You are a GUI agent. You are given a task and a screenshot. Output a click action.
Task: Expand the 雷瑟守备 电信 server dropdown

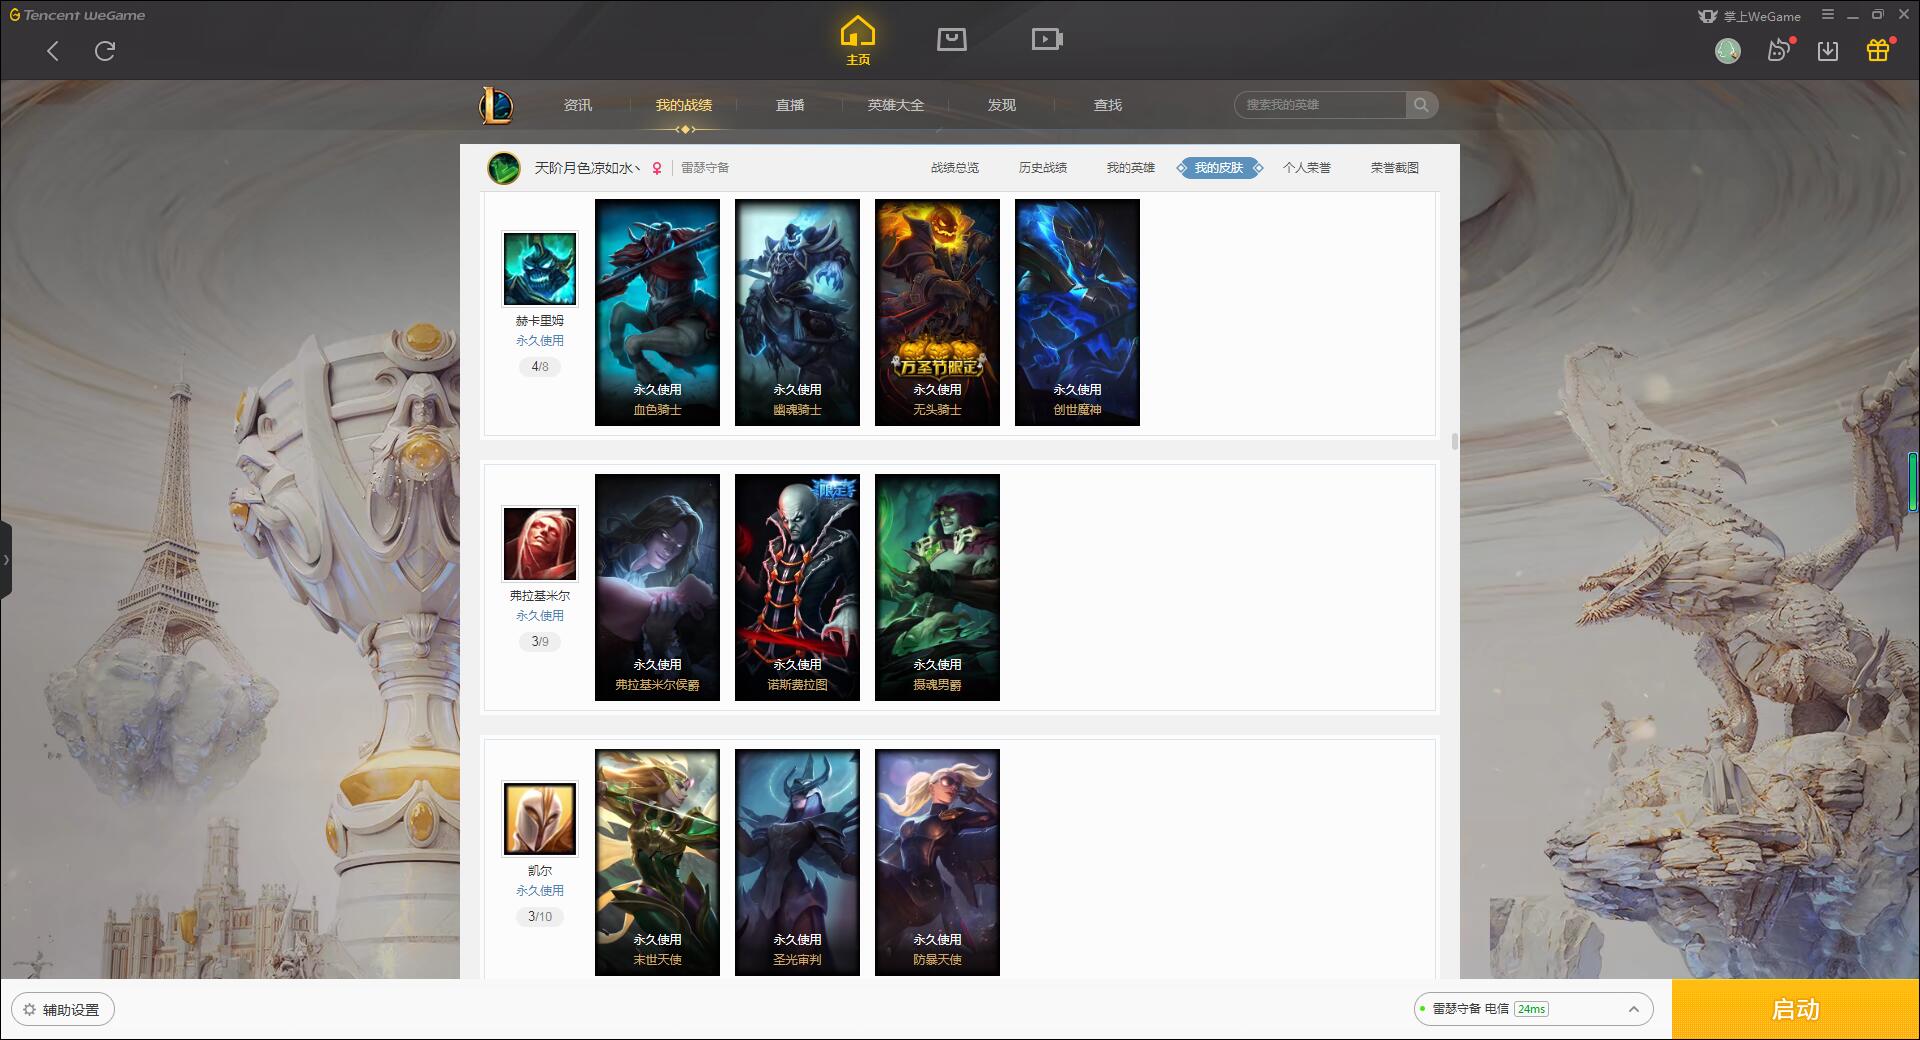(1533, 1009)
